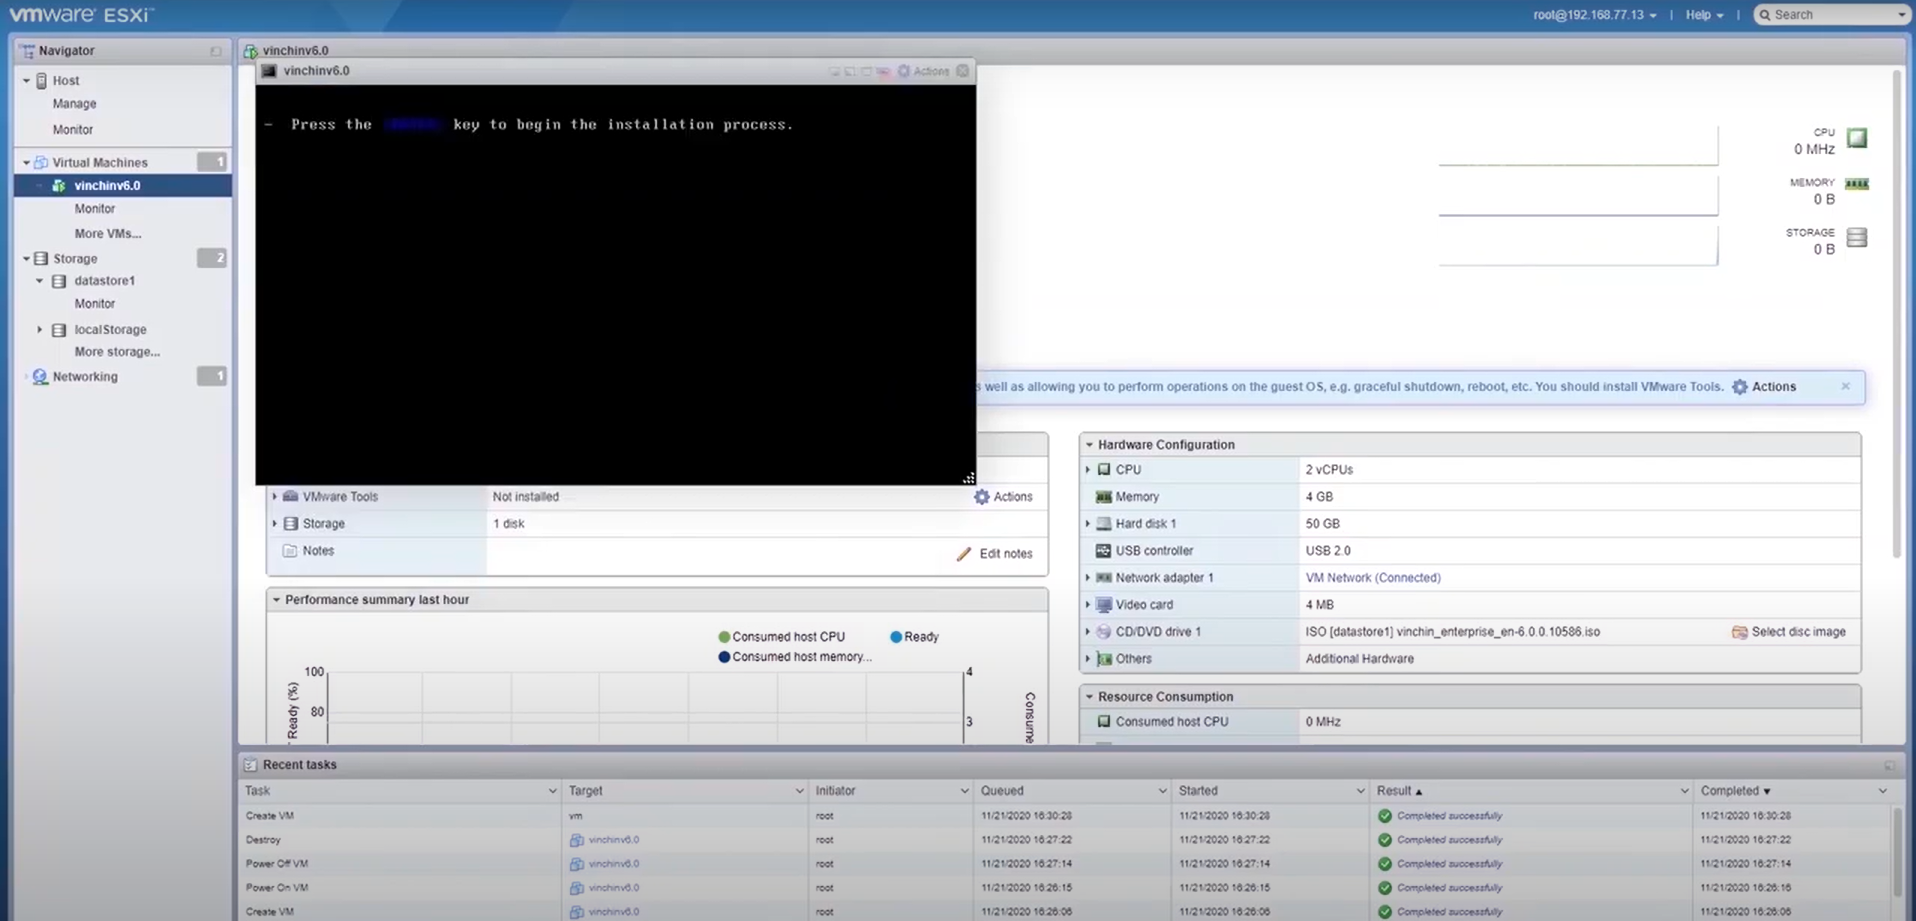Expand the CPU hardware row
This screenshot has height=921, width=1916.
[1088, 470]
